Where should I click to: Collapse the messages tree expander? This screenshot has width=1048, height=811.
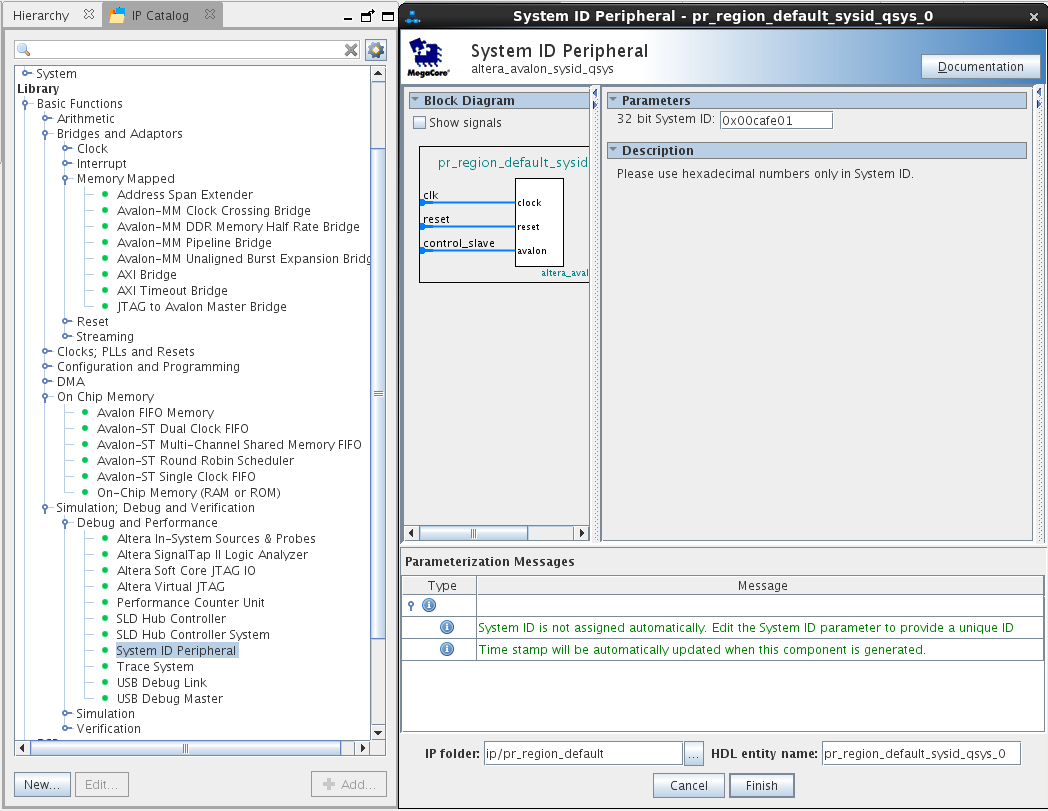[x=411, y=606]
